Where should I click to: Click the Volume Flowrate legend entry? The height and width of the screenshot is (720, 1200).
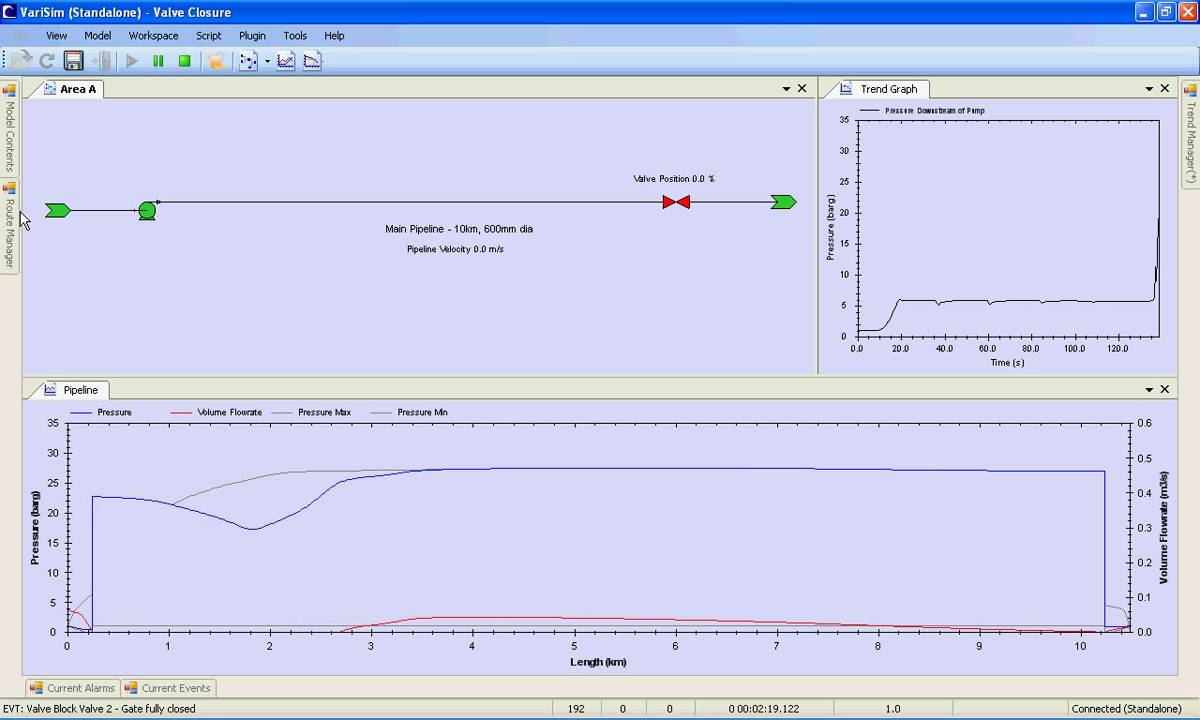pyautogui.click(x=217, y=412)
